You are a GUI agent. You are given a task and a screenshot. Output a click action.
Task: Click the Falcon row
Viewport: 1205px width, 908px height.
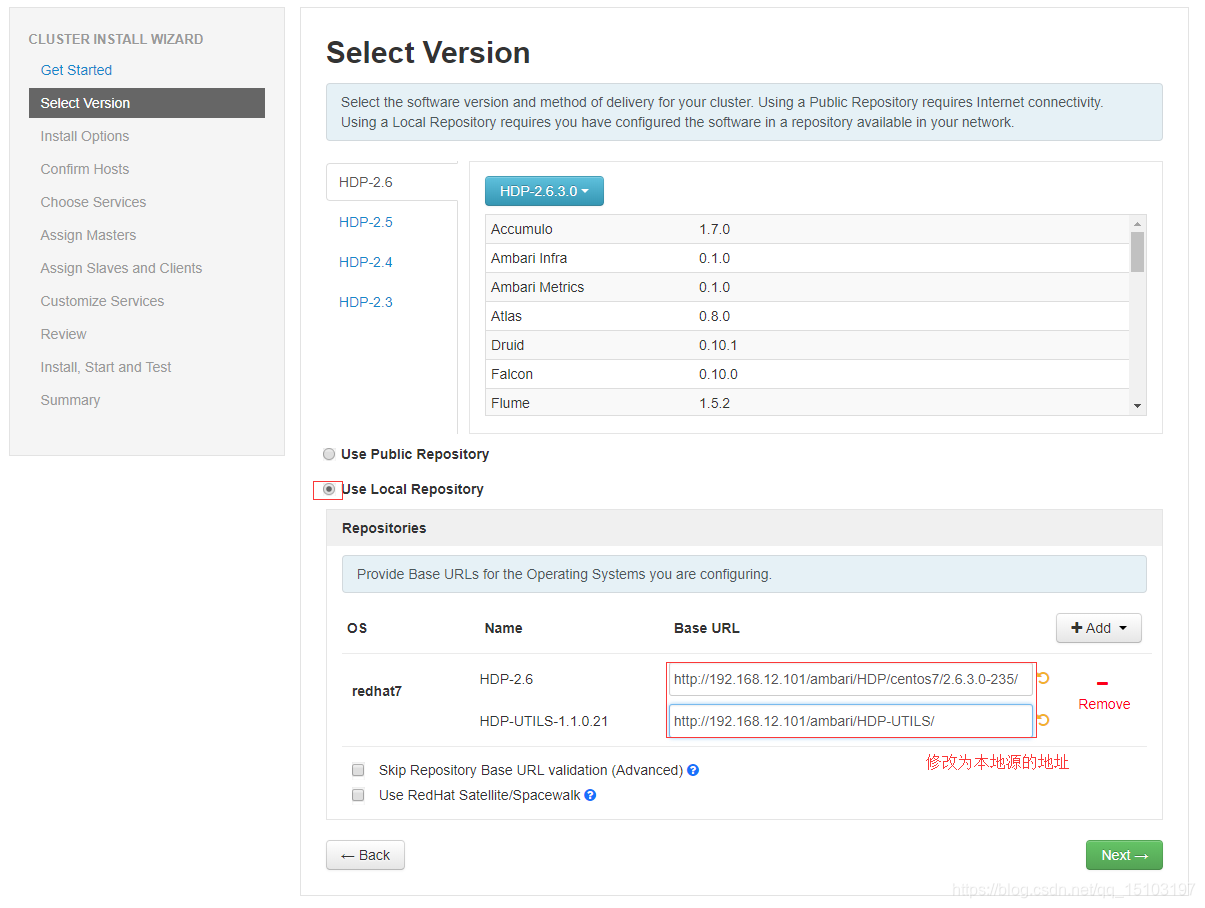coord(807,374)
